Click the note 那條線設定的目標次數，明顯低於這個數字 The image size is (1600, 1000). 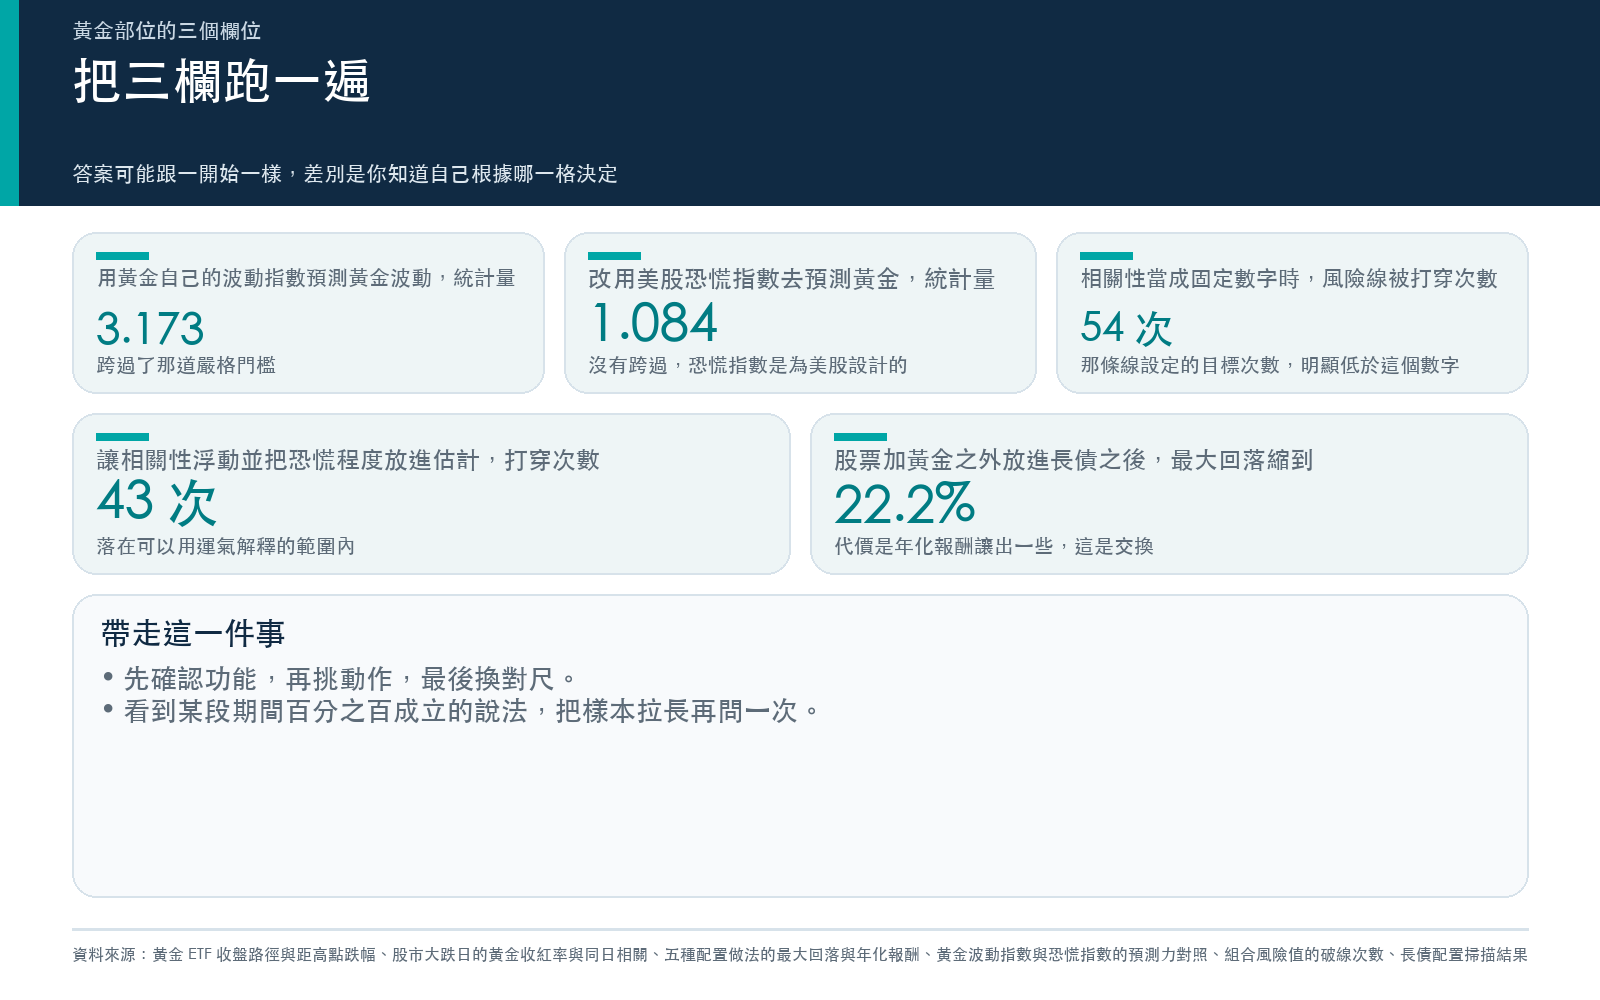coord(1270,365)
